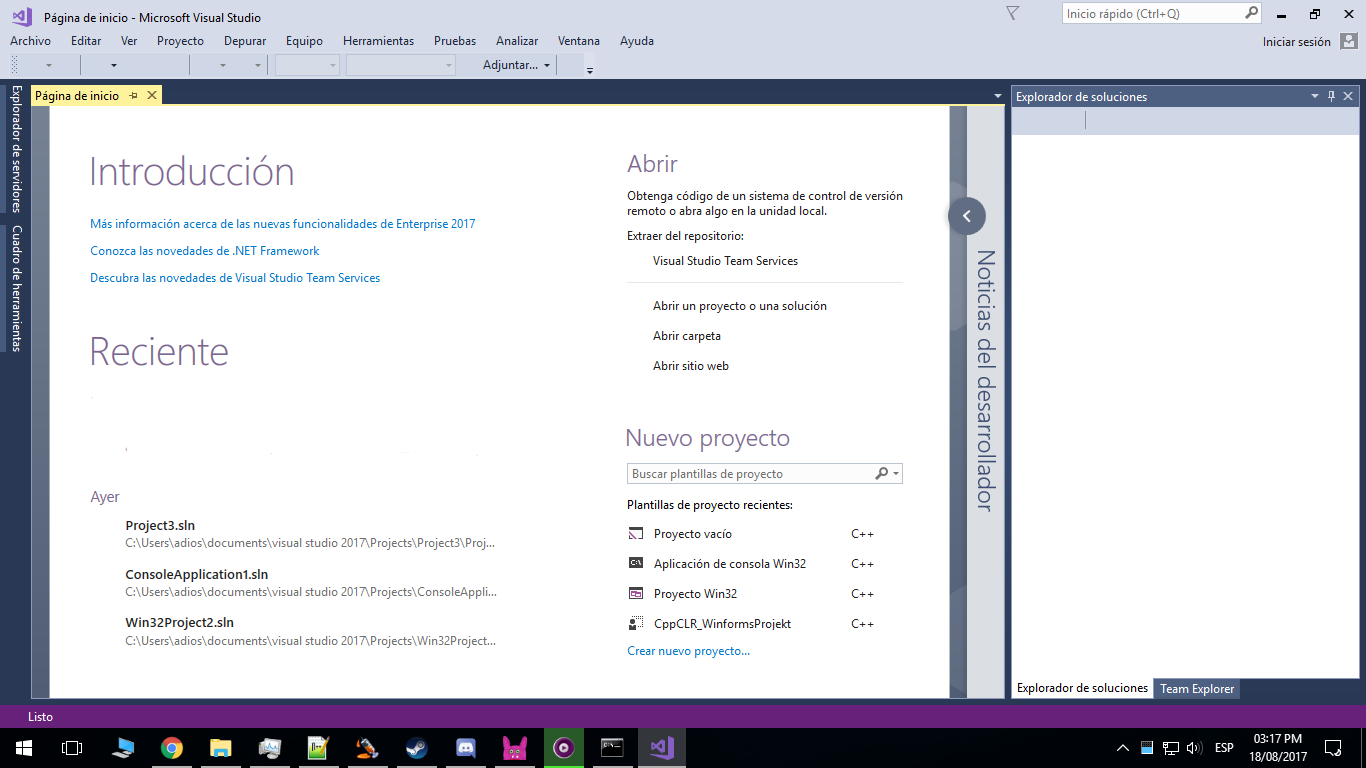Image resolution: width=1366 pixels, height=768 pixels.
Task: Open the Analizar menu
Action: click(x=517, y=41)
